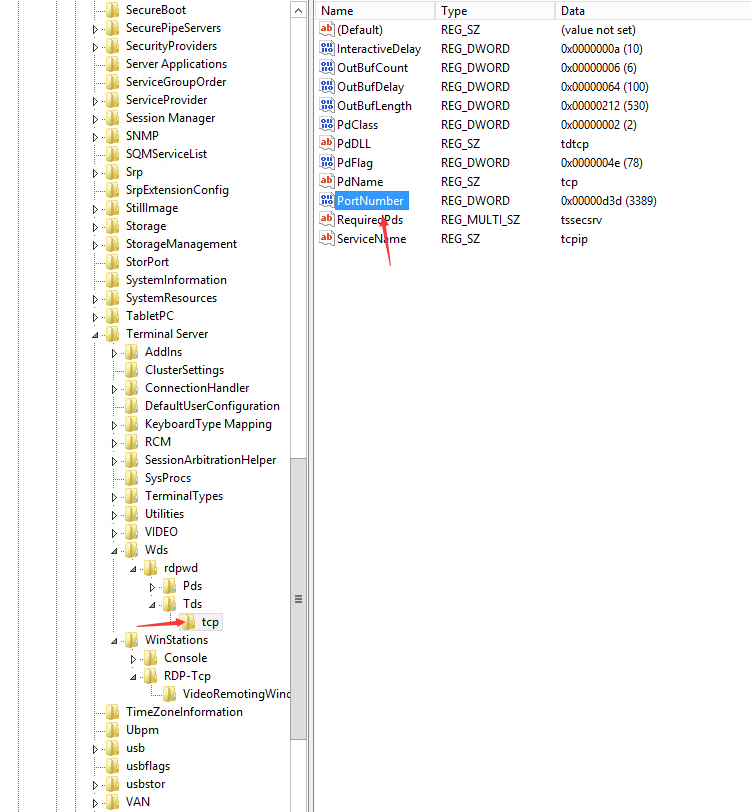751x812 pixels.
Task: Click the ServiceName string value icon
Action: pos(326,239)
